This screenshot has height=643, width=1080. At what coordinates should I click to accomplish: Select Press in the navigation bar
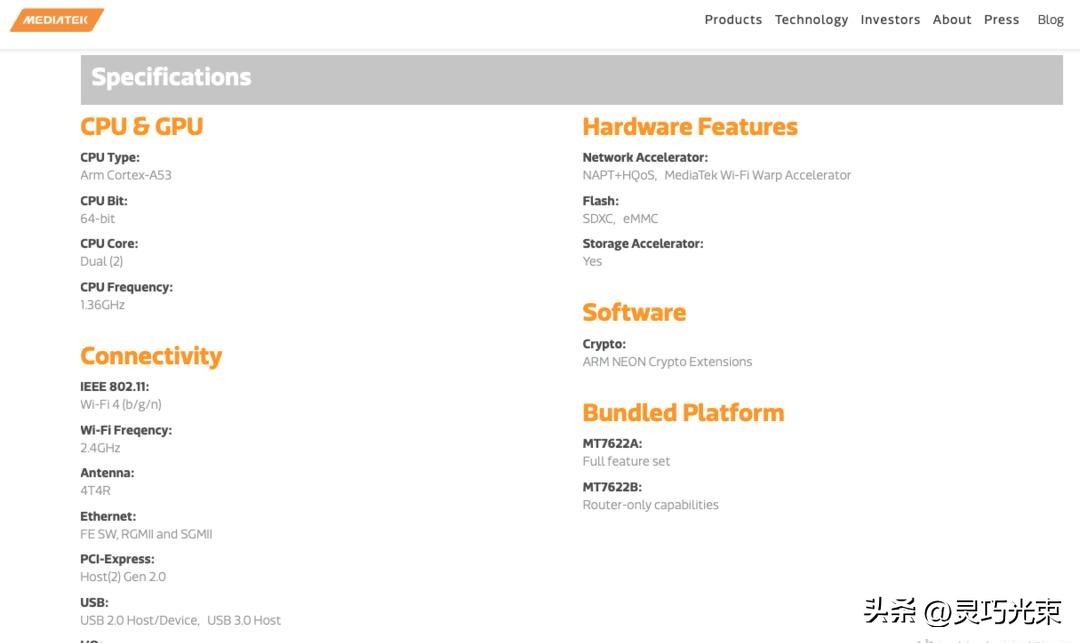point(1001,20)
